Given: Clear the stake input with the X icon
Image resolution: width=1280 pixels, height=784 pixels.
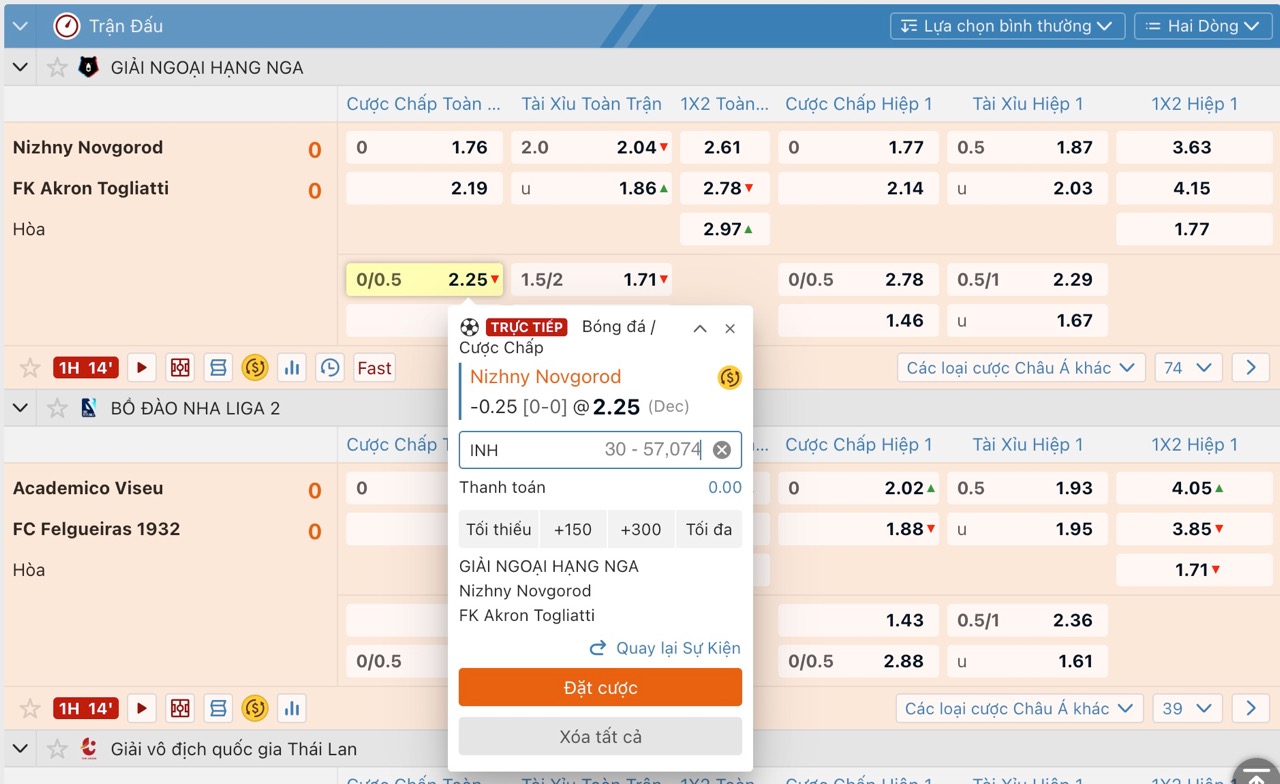Looking at the screenshot, I should [722, 450].
